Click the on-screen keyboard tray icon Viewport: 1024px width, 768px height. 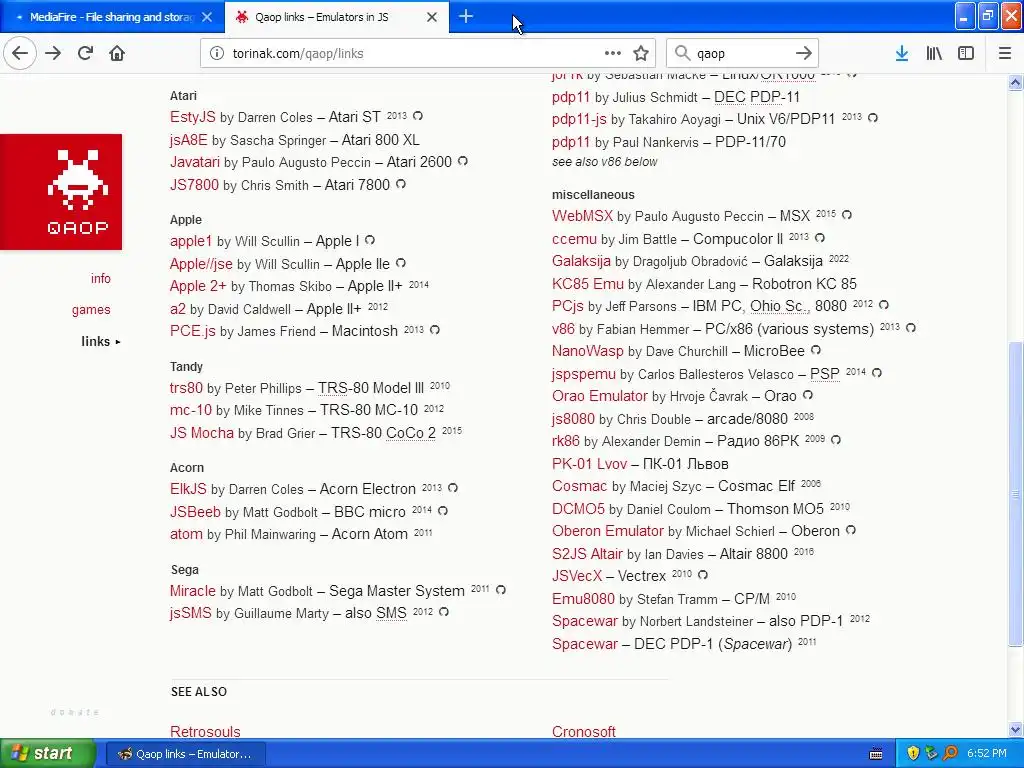(x=876, y=754)
